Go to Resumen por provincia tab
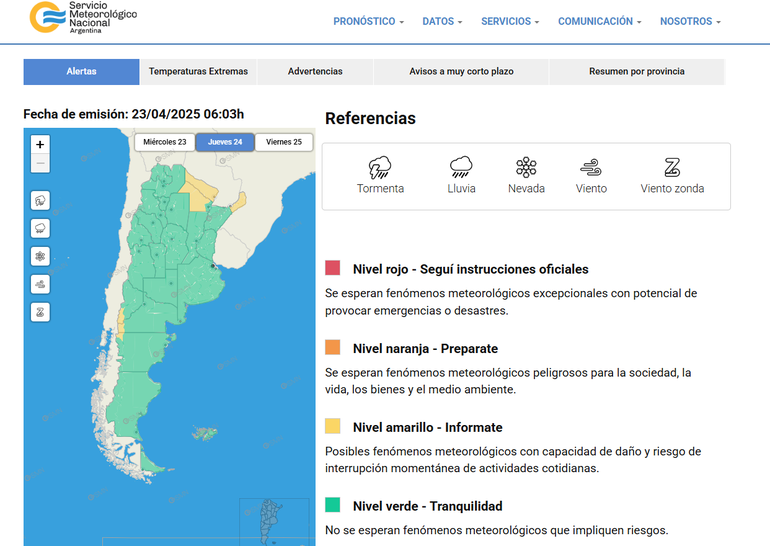Screen dimensions: 770x546 [x=636, y=72]
